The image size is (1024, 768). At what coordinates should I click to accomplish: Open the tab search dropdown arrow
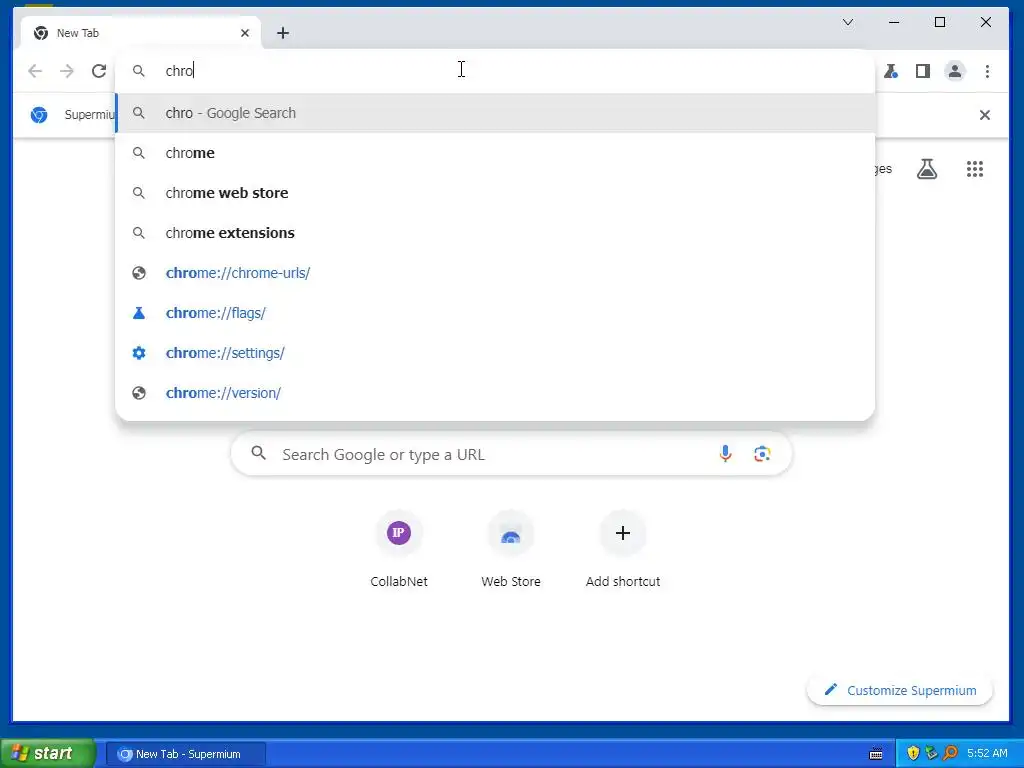848,22
